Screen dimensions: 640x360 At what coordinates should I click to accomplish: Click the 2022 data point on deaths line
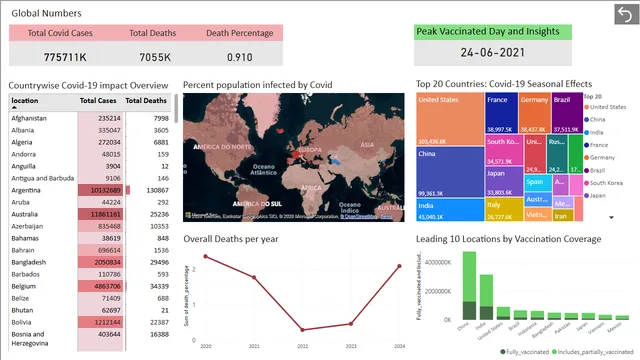(302, 330)
